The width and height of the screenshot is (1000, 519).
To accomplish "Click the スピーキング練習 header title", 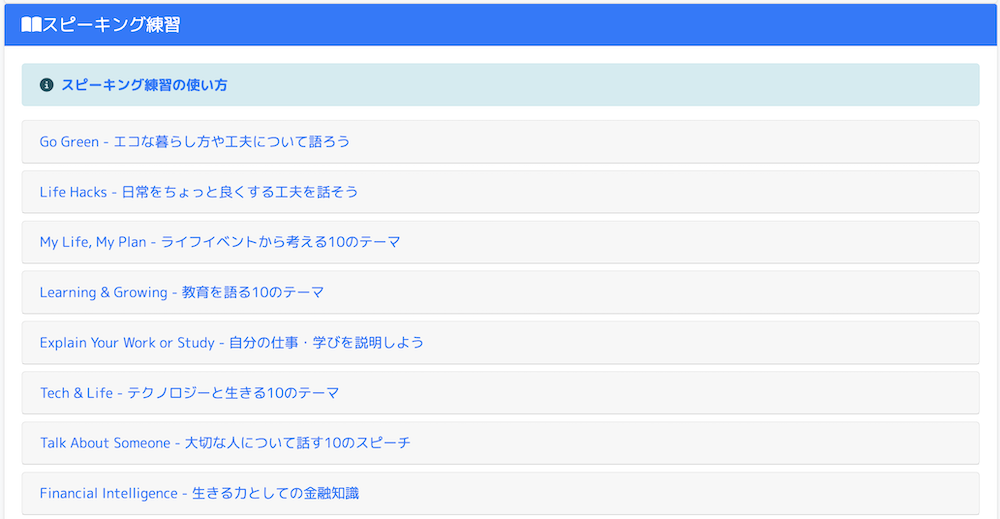I will click(111, 25).
